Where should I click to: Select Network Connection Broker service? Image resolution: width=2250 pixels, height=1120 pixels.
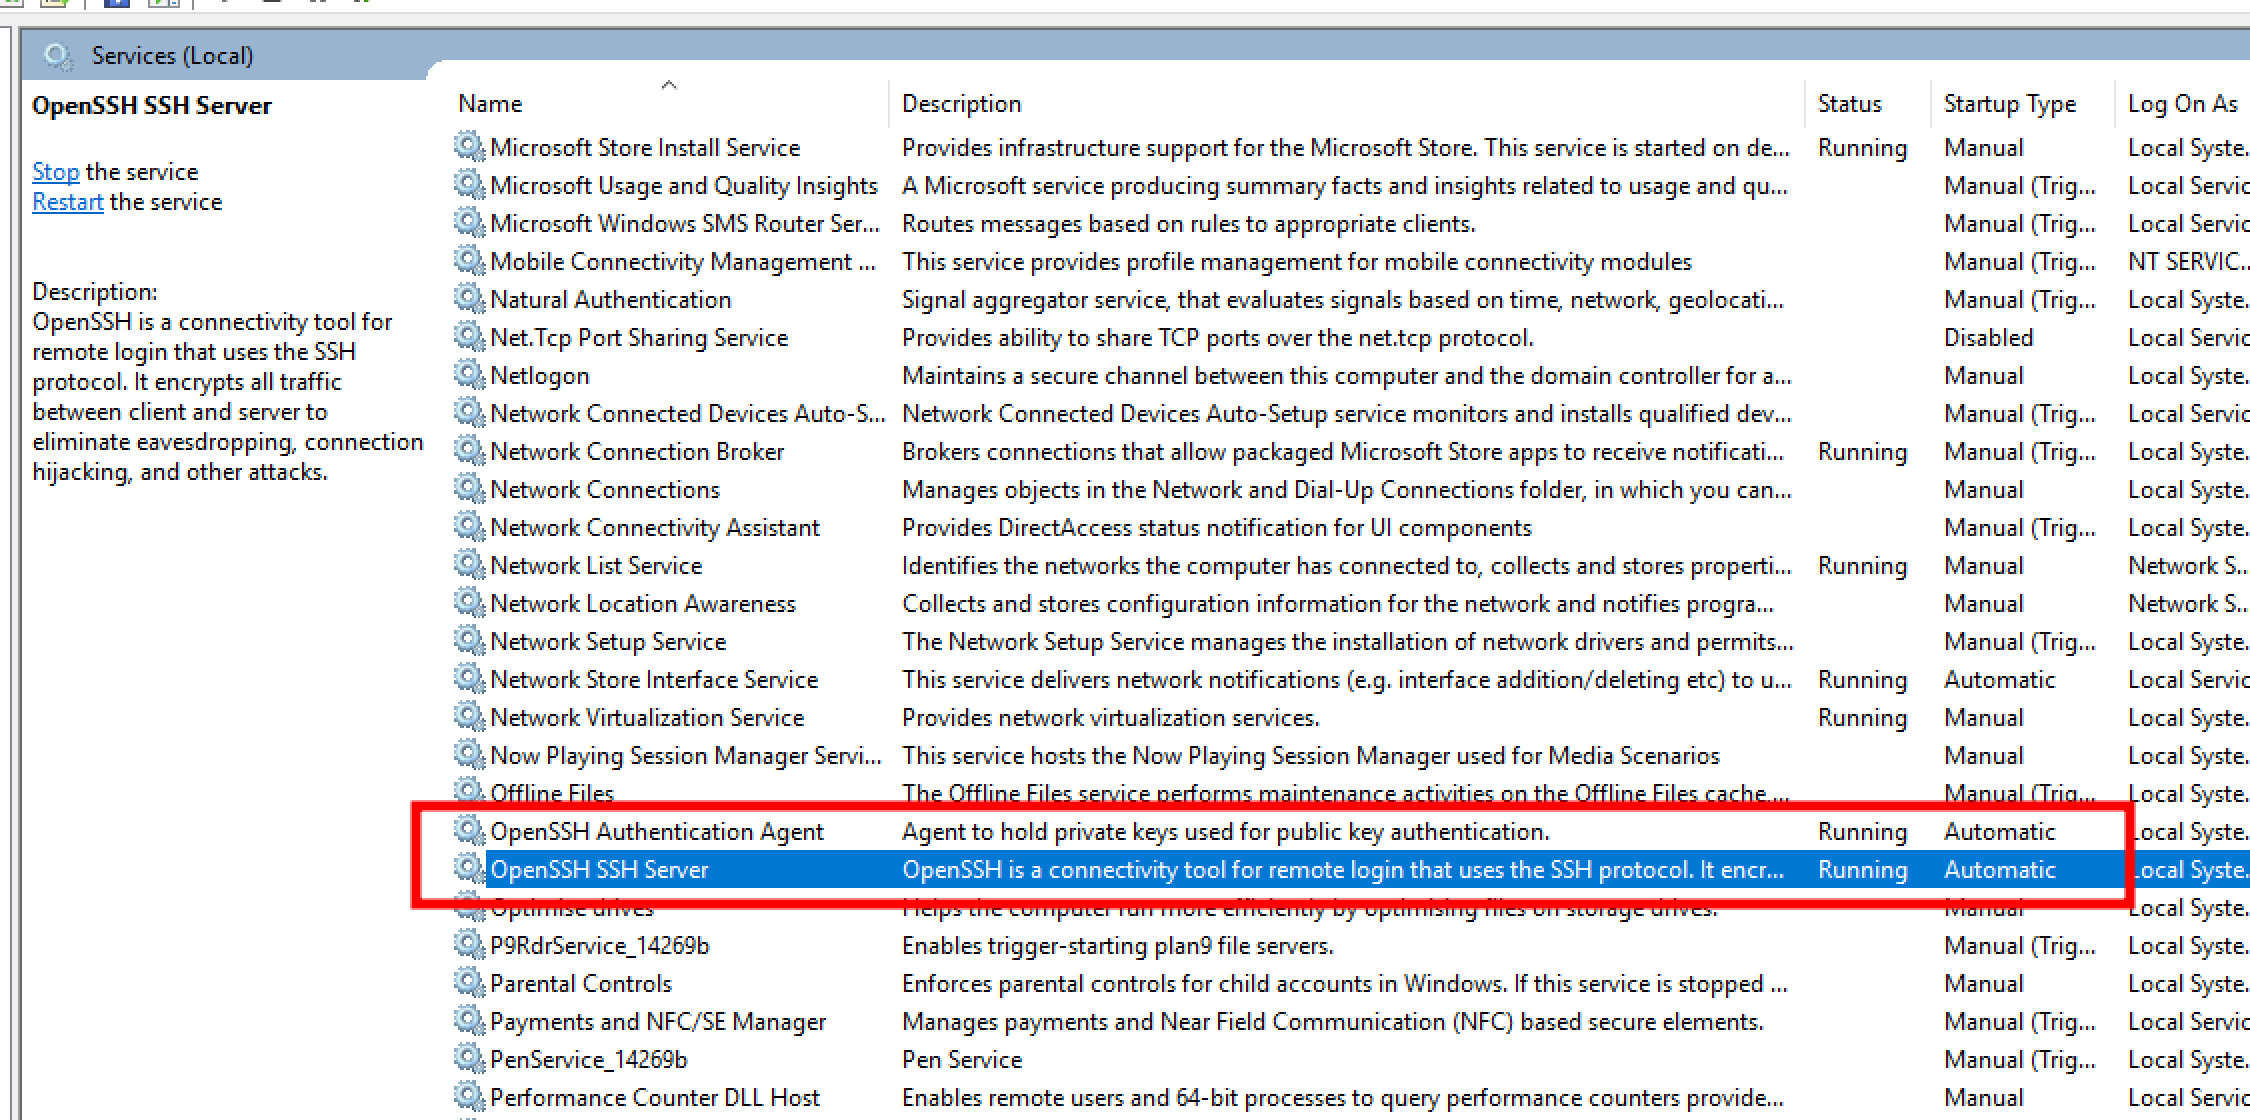pos(636,452)
